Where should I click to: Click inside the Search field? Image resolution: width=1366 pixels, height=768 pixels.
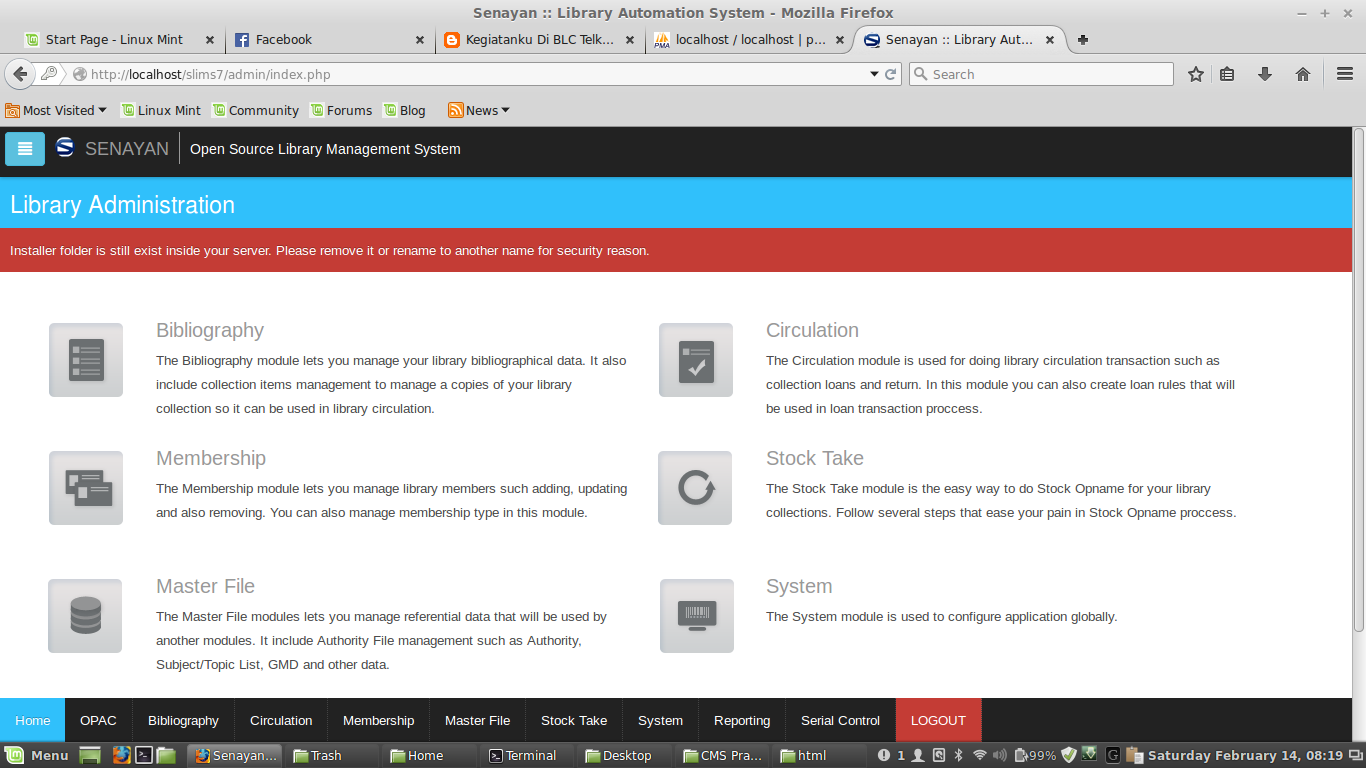click(1040, 73)
